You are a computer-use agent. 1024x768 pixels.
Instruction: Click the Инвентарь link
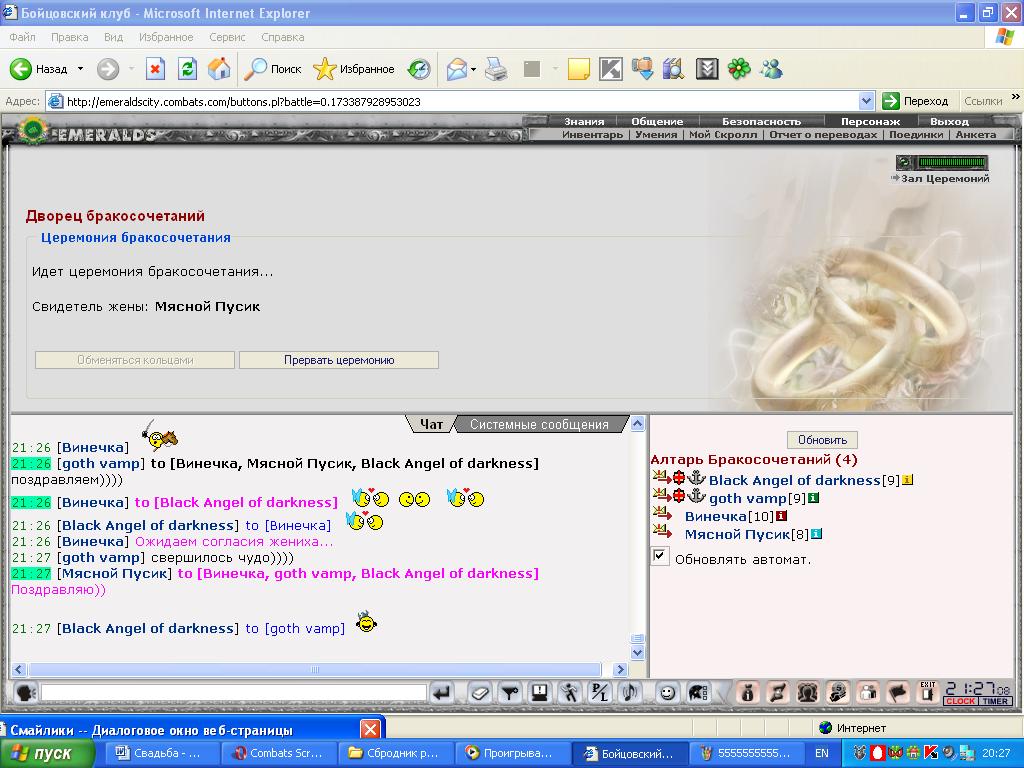tap(592, 135)
